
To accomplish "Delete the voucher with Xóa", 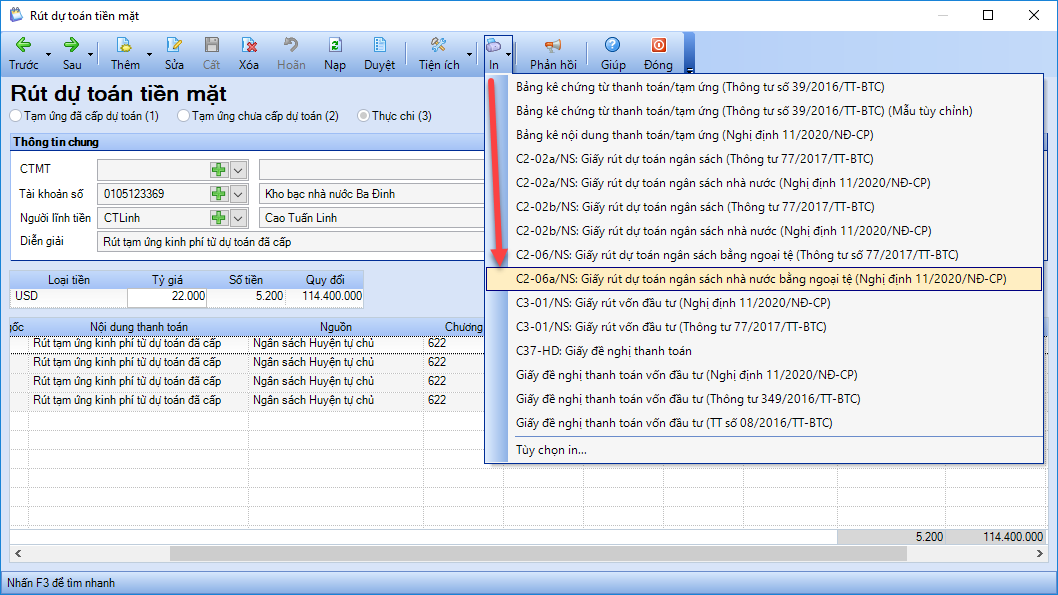I will tap(248, 54).
